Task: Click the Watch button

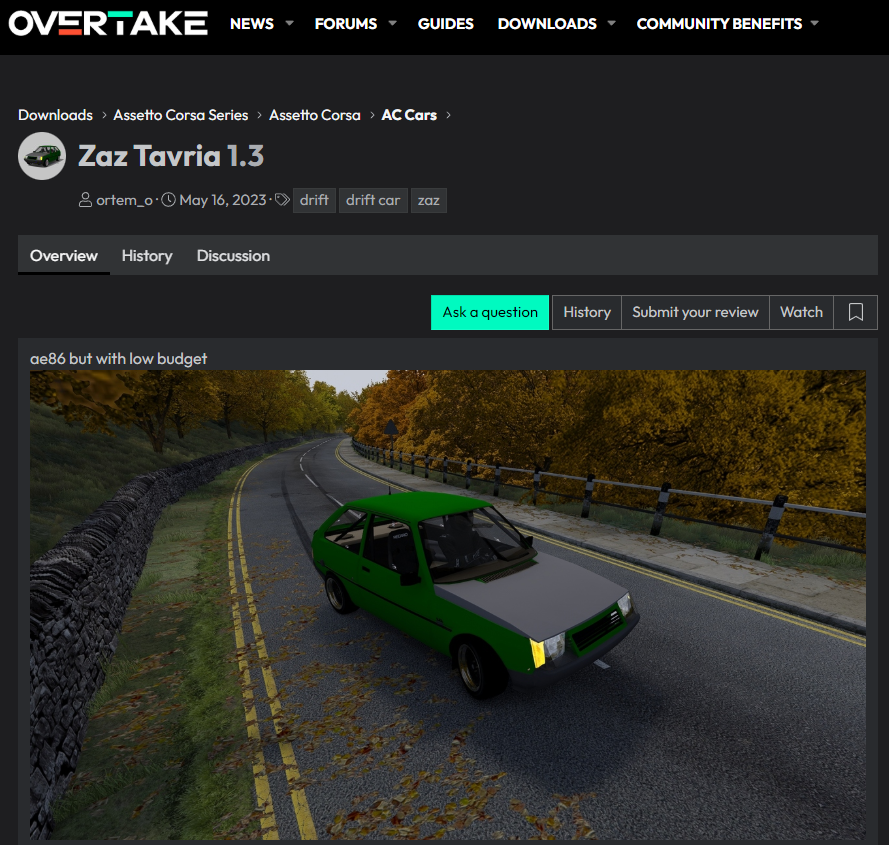Action: pyautogui.click(x=801, y=312)
